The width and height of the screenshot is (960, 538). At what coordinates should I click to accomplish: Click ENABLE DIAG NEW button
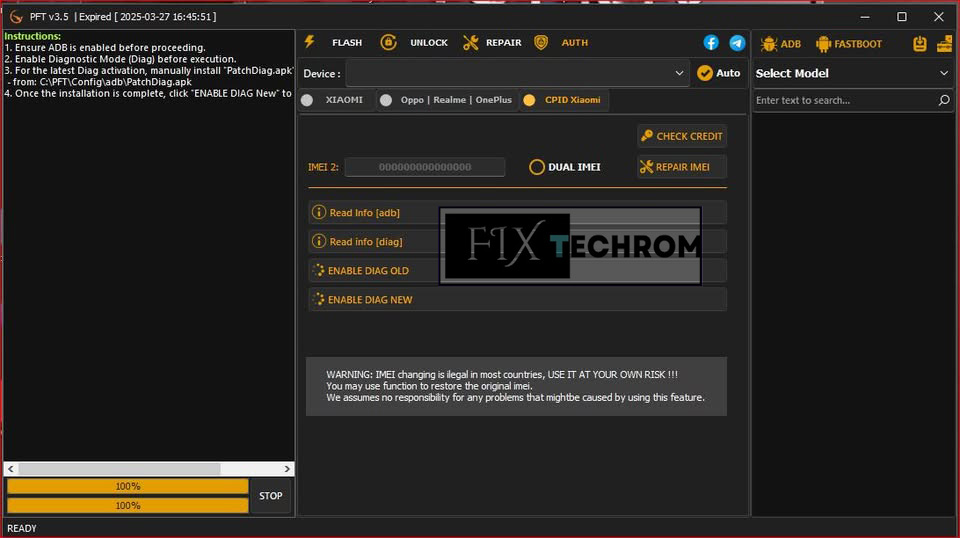(x=517, y=299)
